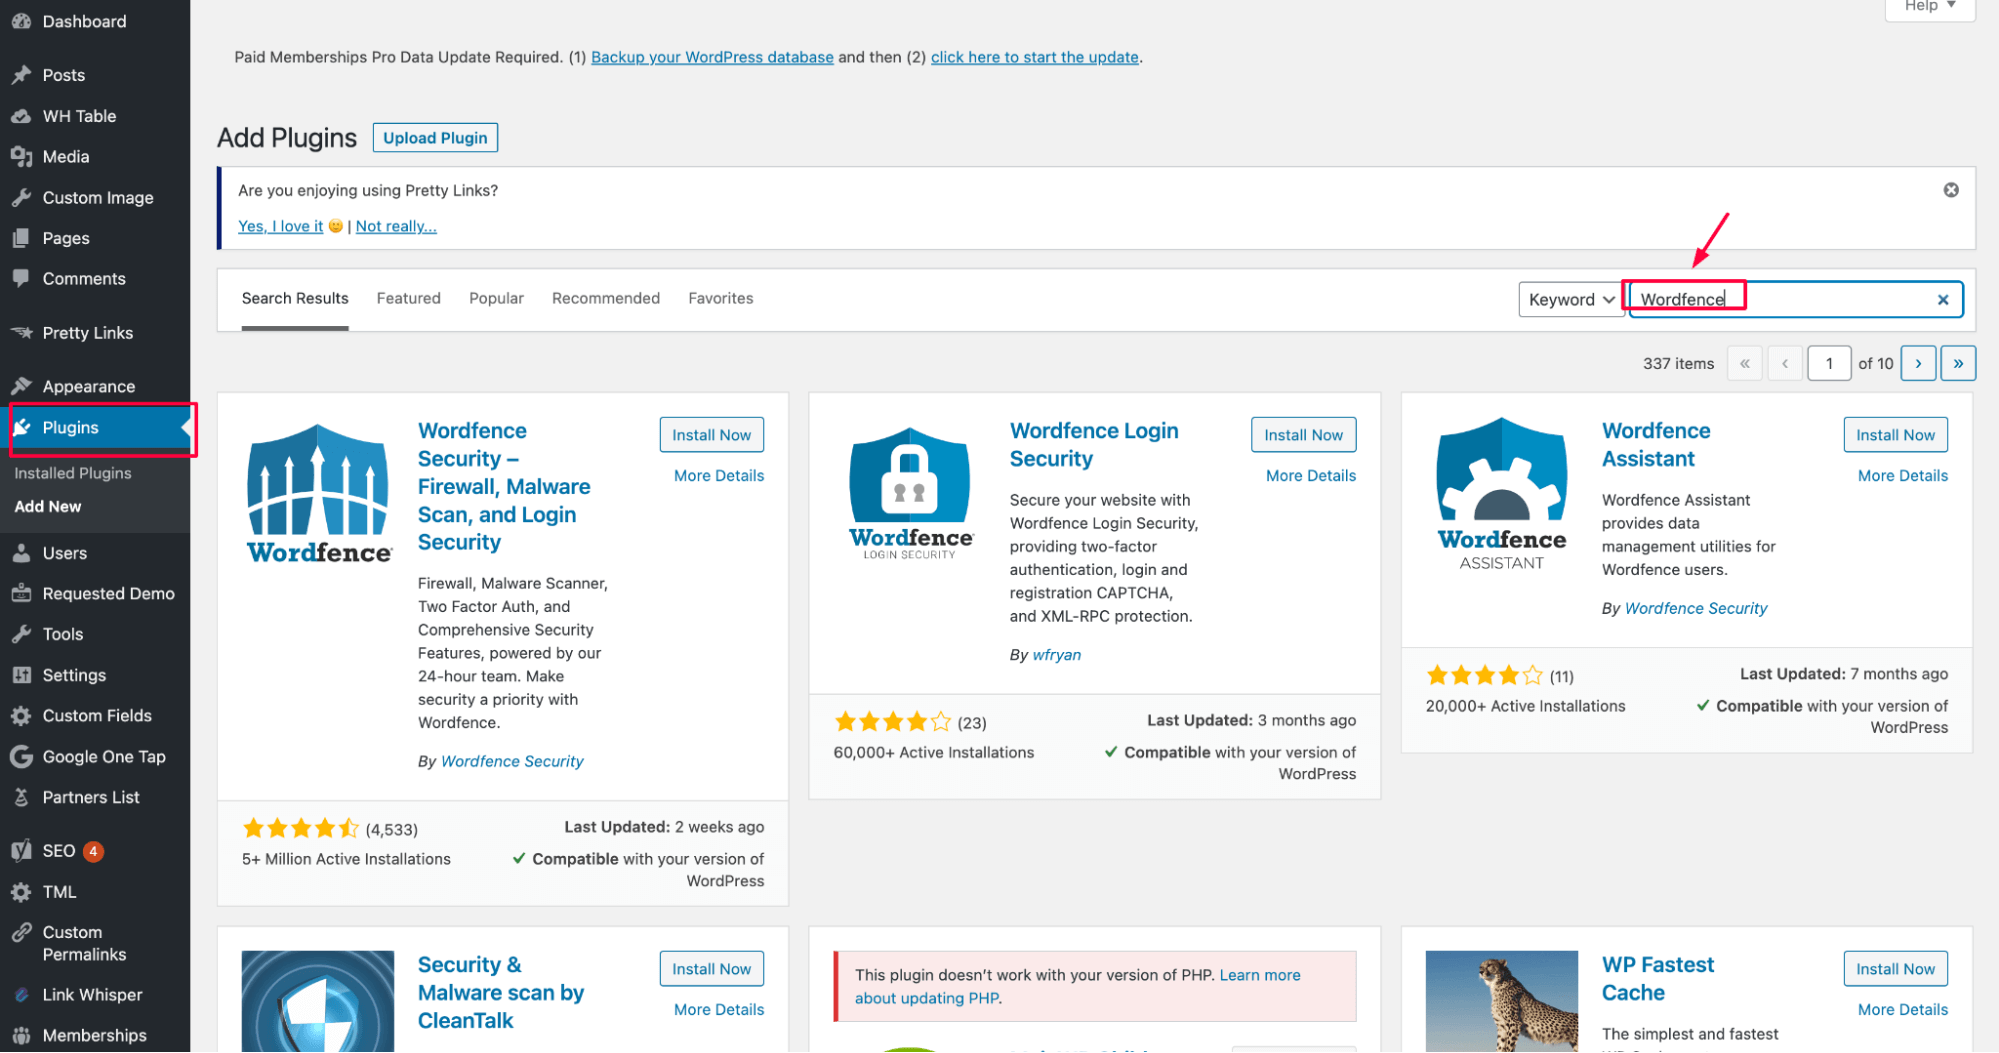Viewport: 1999px width, 1053px height.
Task: Click Backup your WordPress database link
Action: pos(712,57)
